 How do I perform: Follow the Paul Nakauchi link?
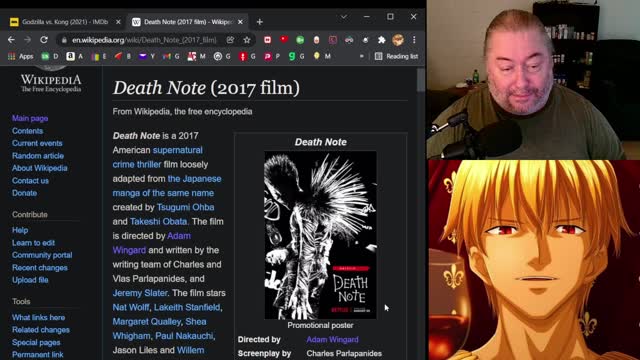click(x=184, y=336)
